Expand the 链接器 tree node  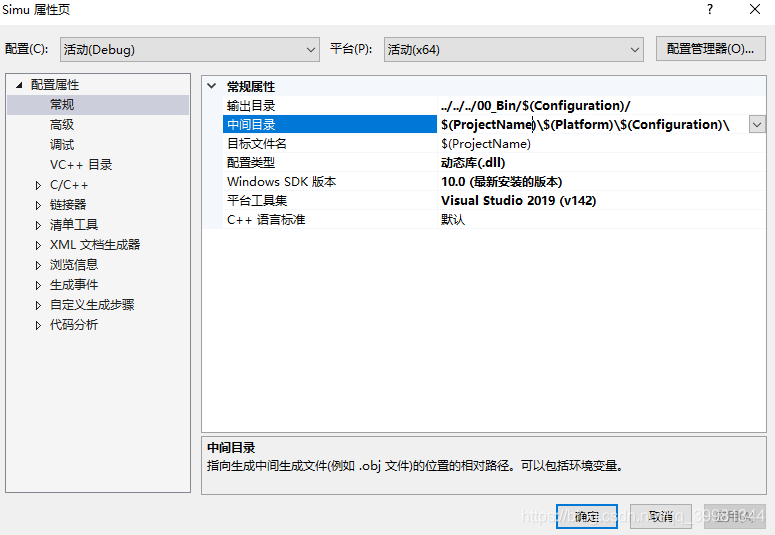point(38,205)
